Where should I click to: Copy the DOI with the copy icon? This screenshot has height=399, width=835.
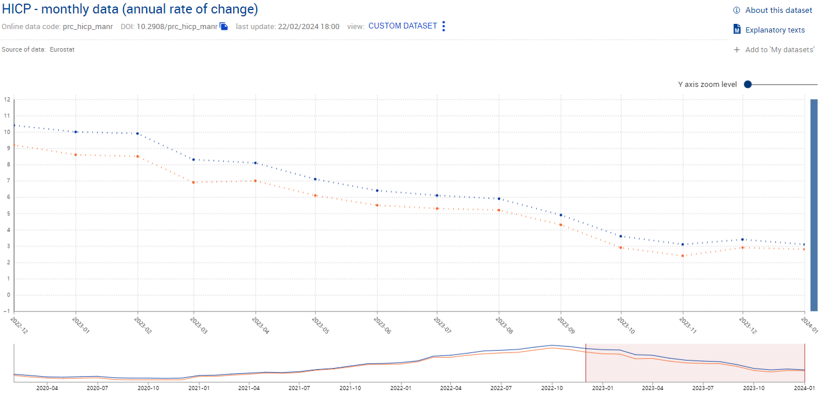[x=224, y=26]
